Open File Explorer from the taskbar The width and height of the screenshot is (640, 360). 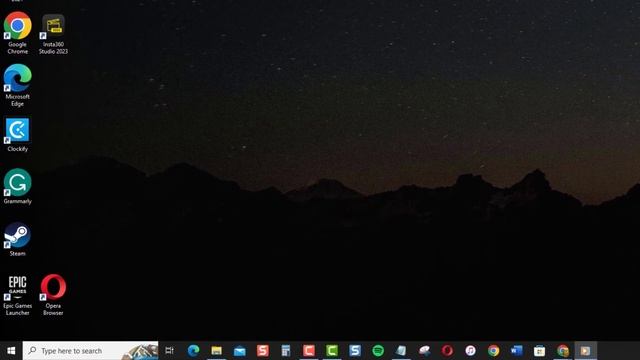[x=216, y=351]
